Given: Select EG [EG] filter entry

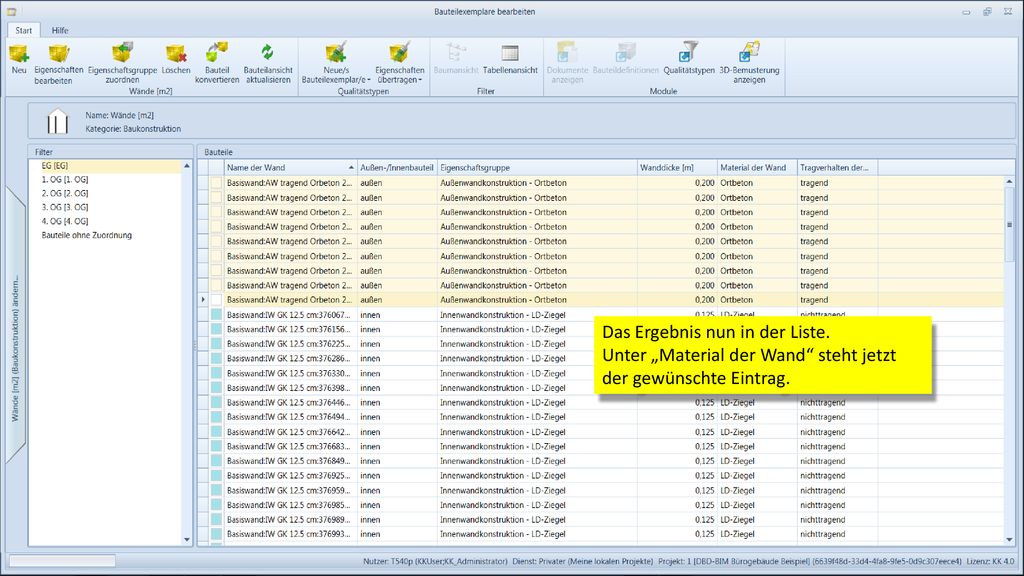Looking at the screenshot, I should pos(105,166).
